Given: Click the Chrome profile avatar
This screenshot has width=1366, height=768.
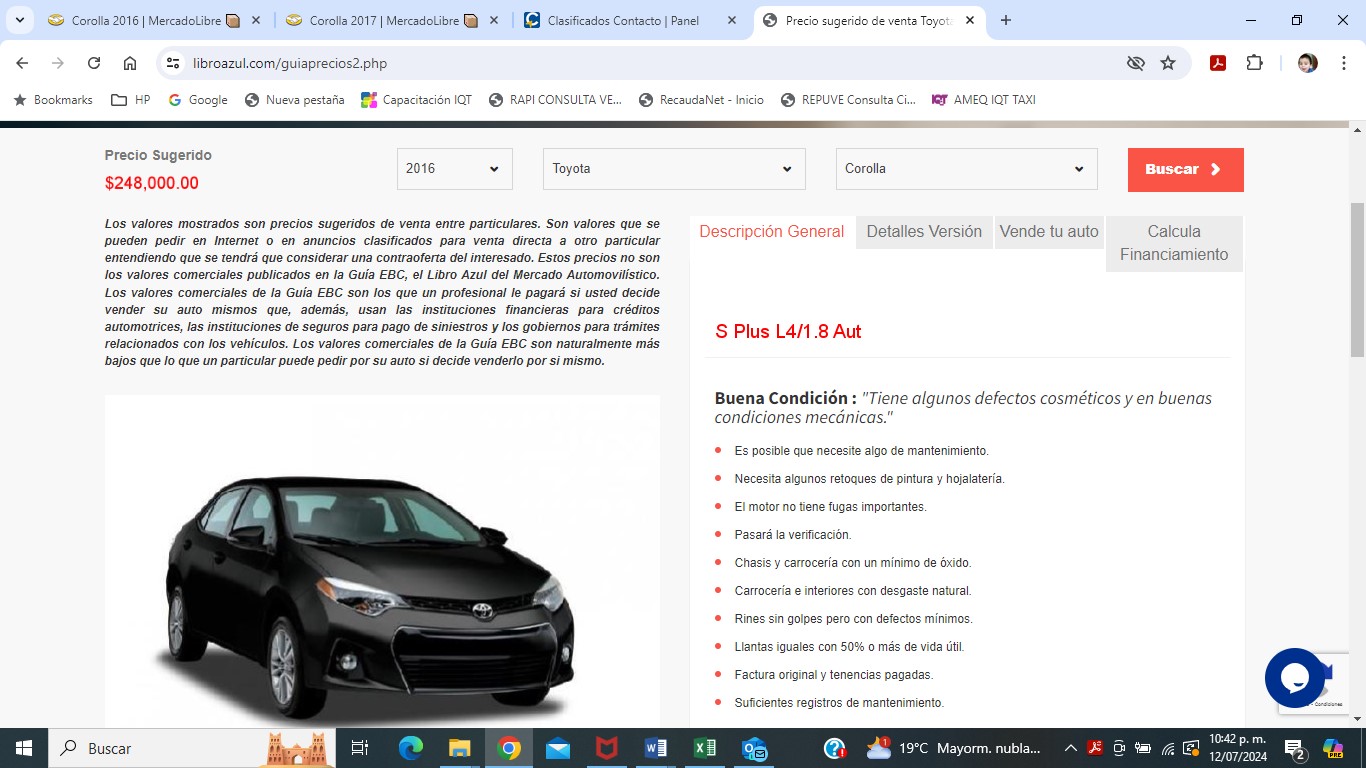Looking at the screenshot, I should point(1307,63).
